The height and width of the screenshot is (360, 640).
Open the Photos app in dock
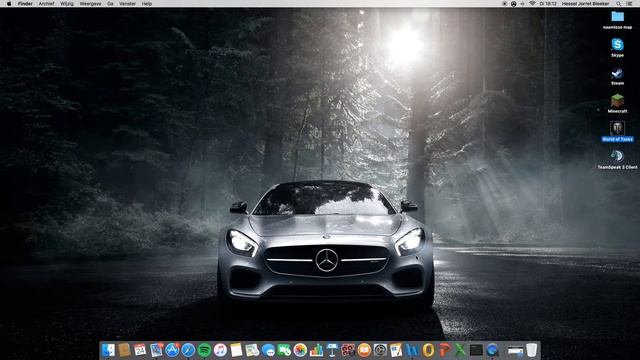click(300, 350)
